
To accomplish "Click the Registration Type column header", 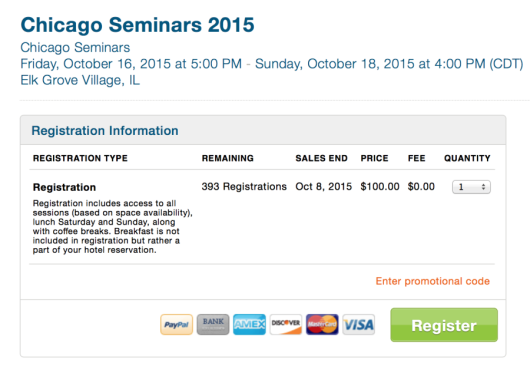I will tap(80, 158).
